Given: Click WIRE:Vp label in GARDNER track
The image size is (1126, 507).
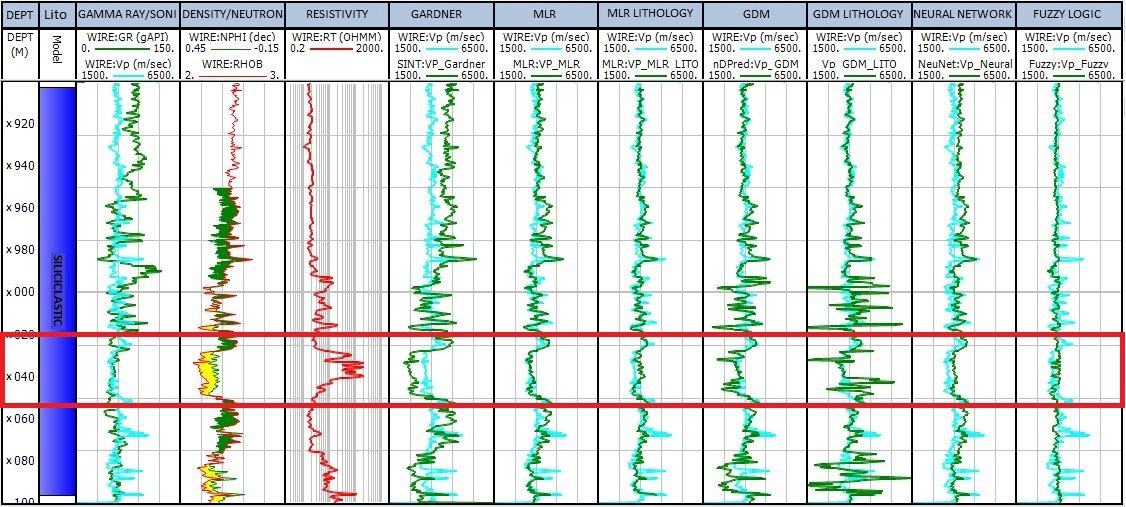Looking at the screenshot, I should 441,35.
